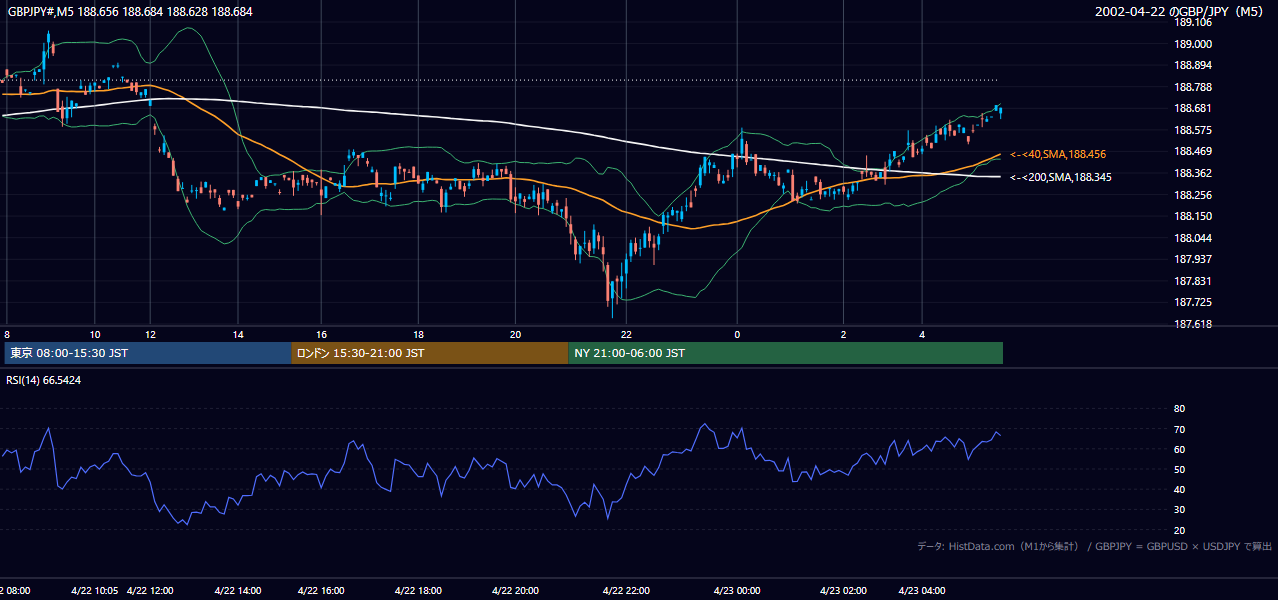Viewport: 1278px width, 600px height.
Task: Click the RSI(14) 66.5424 indicator label
Action: [44, 380]
